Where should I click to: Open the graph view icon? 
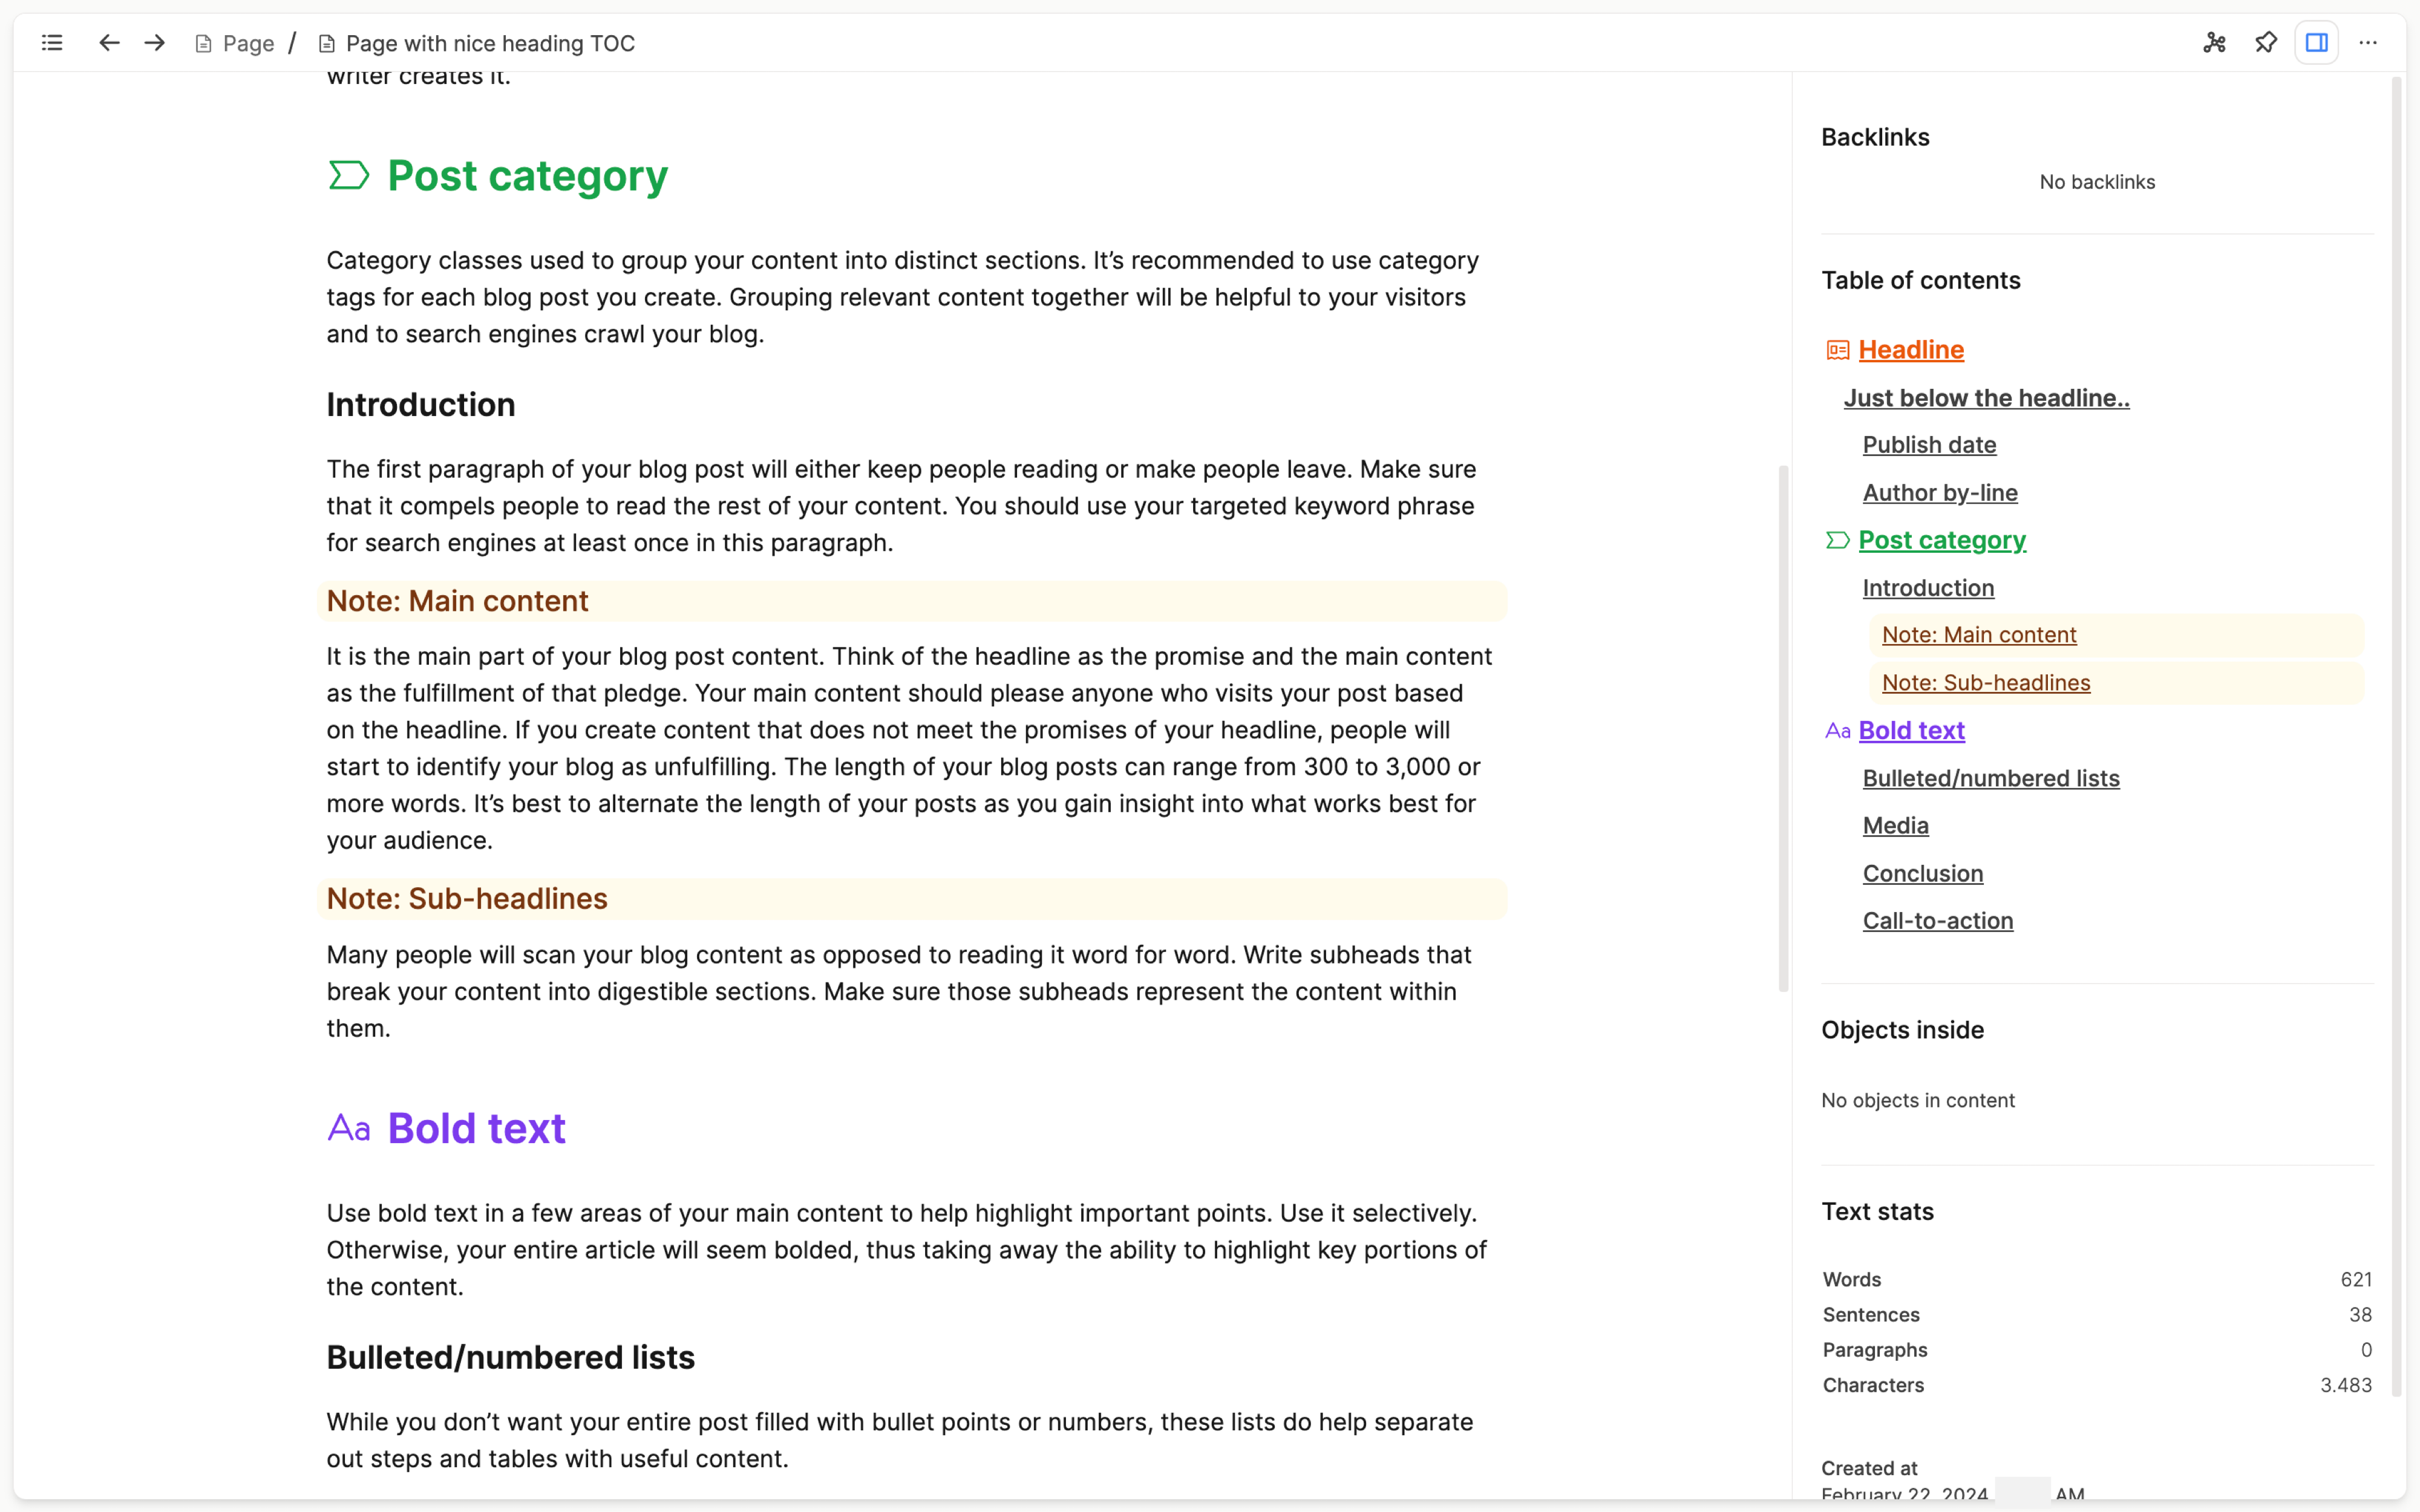pyautogui.click(x=2214, y=43)
